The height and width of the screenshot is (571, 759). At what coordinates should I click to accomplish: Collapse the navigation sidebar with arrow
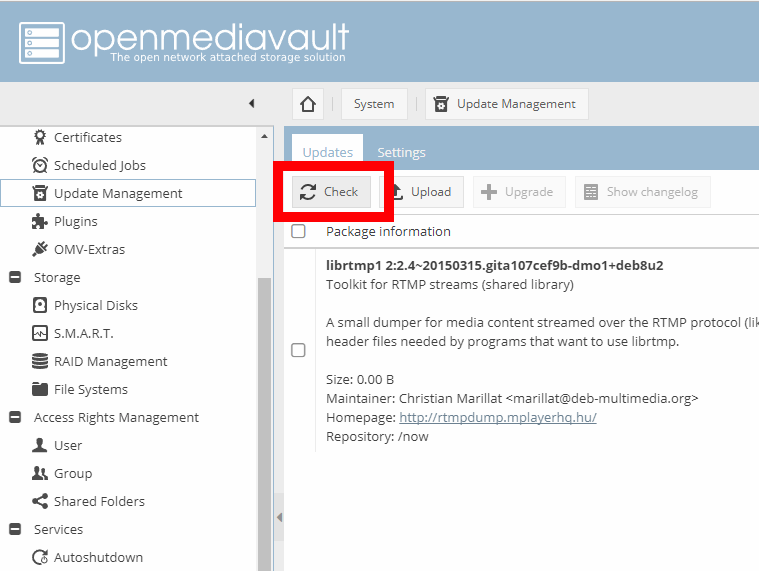(x=251, y=103)
